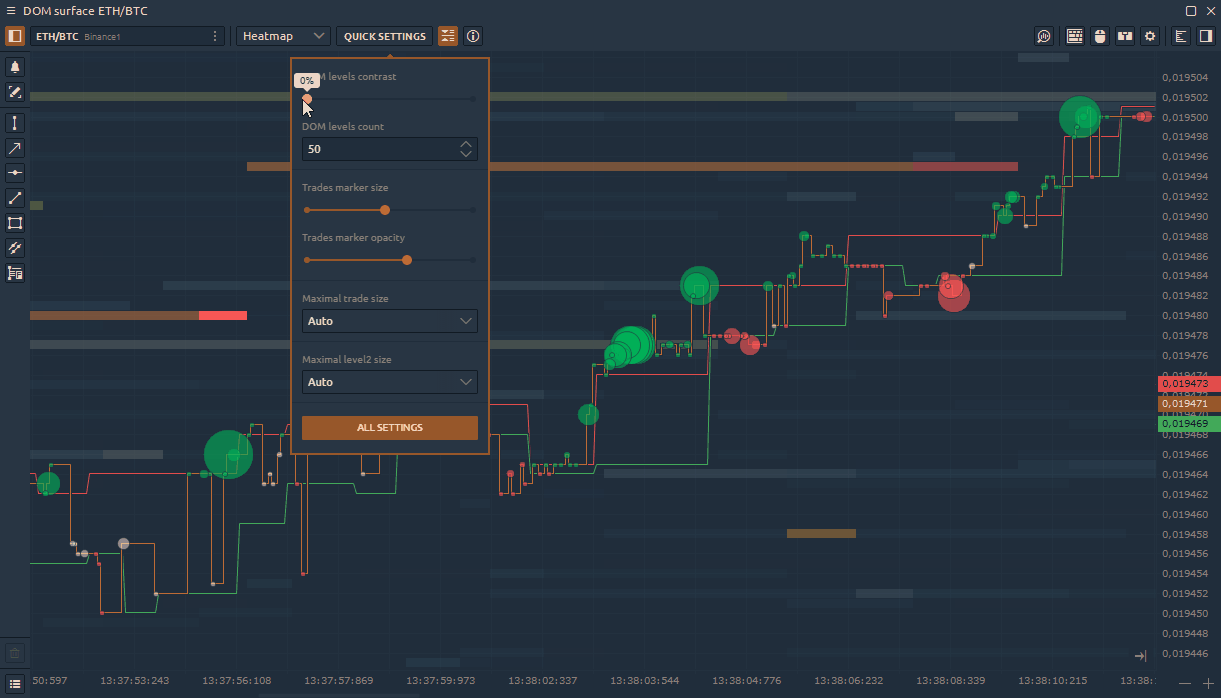
Task: Select the arrow drawing tool
Action: (x=15, y=148)
